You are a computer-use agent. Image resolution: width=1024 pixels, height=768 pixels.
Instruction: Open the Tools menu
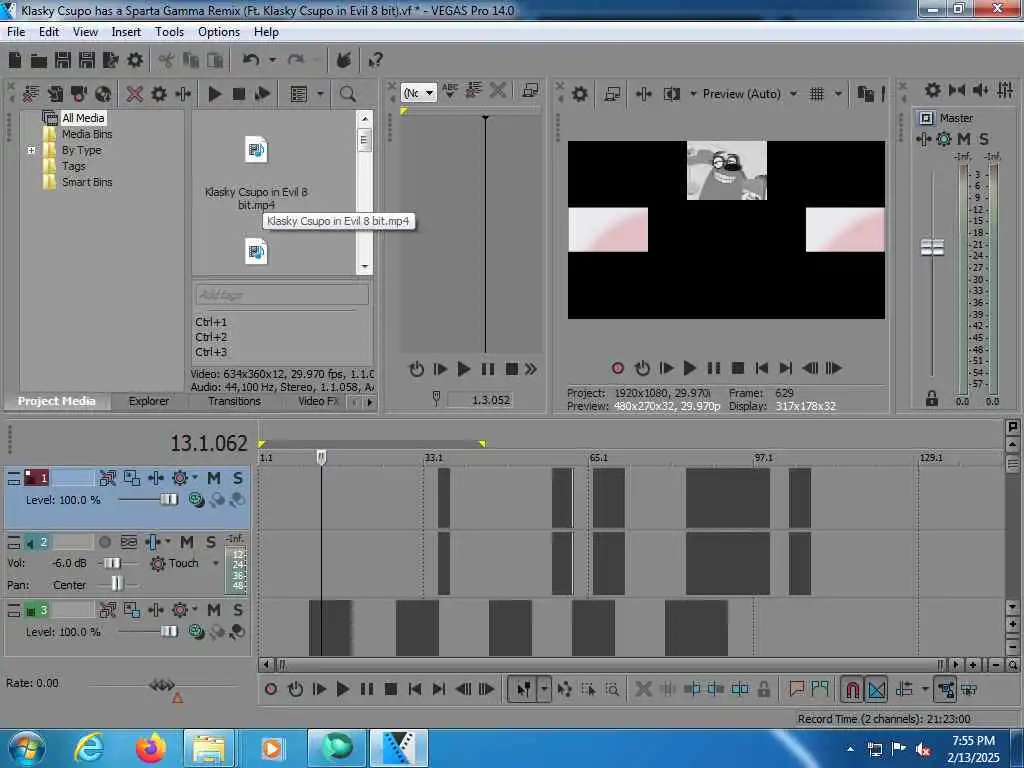tap(169, 32)
